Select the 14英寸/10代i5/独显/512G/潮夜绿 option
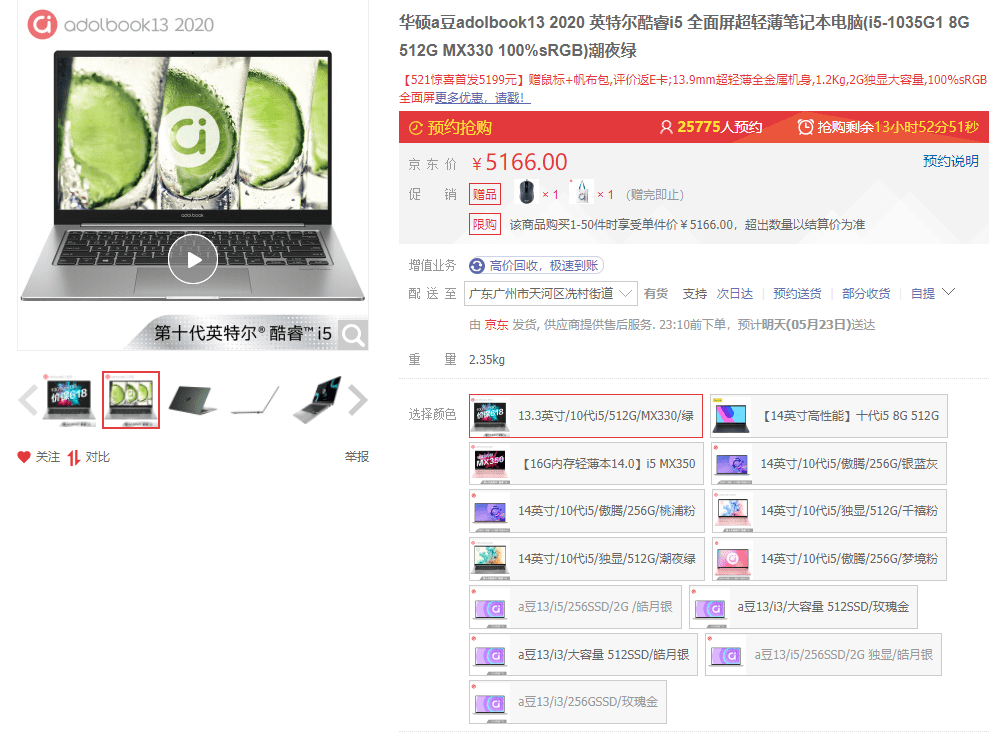Image resolution: width=994 pixels, height=739 pixels. [585, 558]
